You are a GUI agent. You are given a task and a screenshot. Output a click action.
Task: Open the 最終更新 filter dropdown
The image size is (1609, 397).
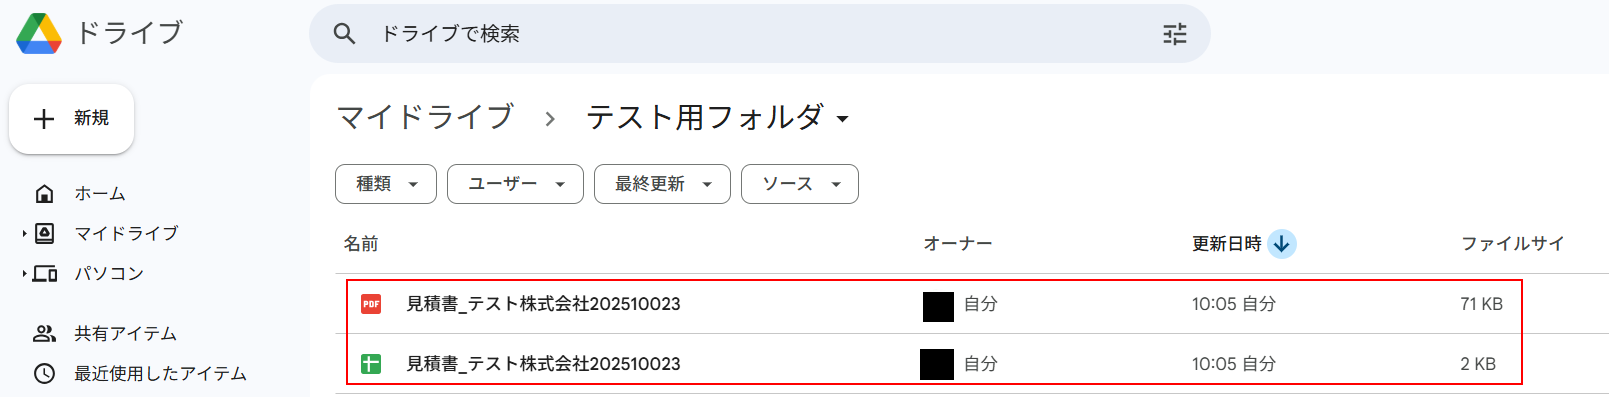click(x=662, y=184)
